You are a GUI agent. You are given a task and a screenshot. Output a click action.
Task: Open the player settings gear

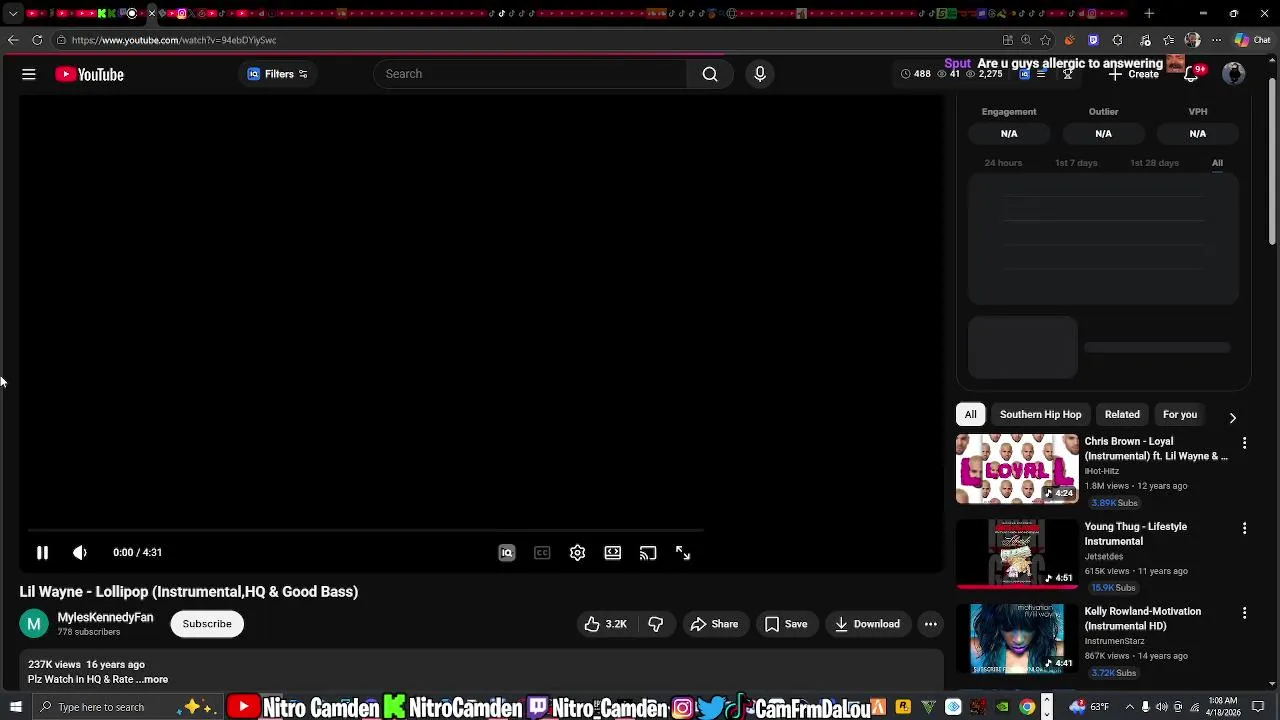pyautogui.click(x=577, y=553)
